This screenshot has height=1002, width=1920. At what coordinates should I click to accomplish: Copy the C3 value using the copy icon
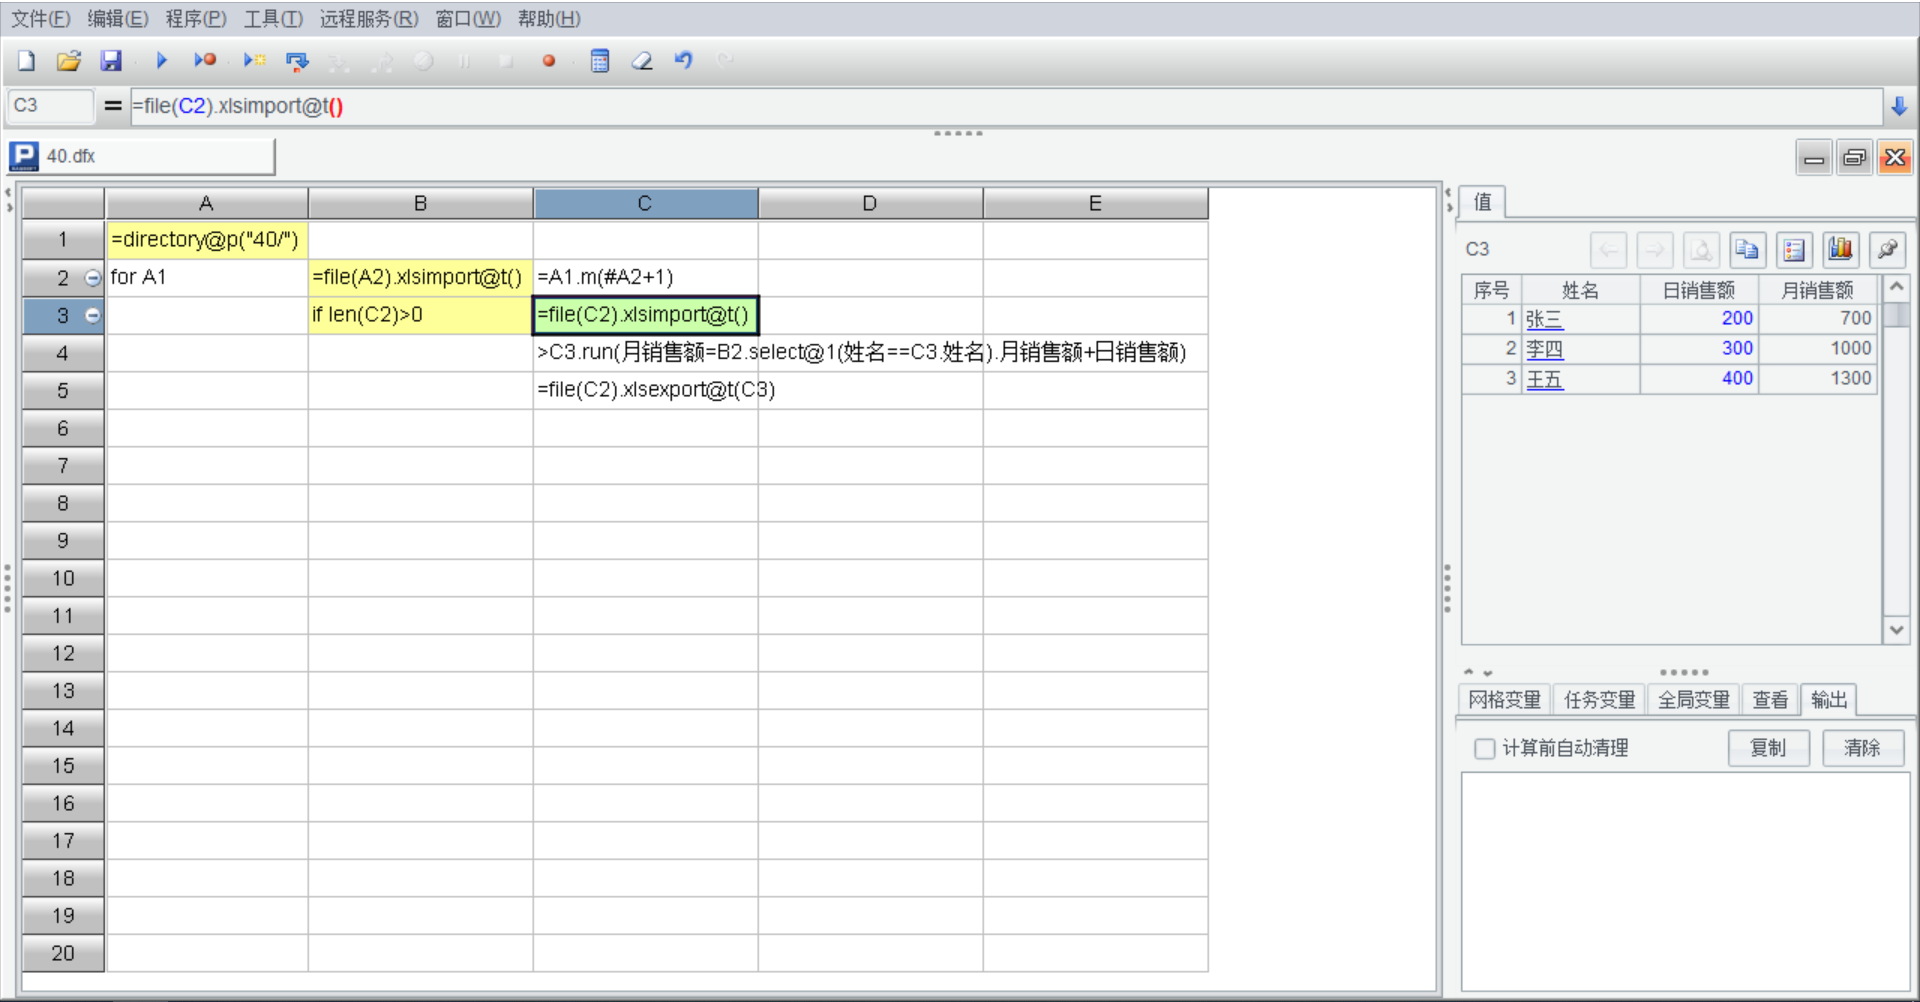pos(1747,250)
